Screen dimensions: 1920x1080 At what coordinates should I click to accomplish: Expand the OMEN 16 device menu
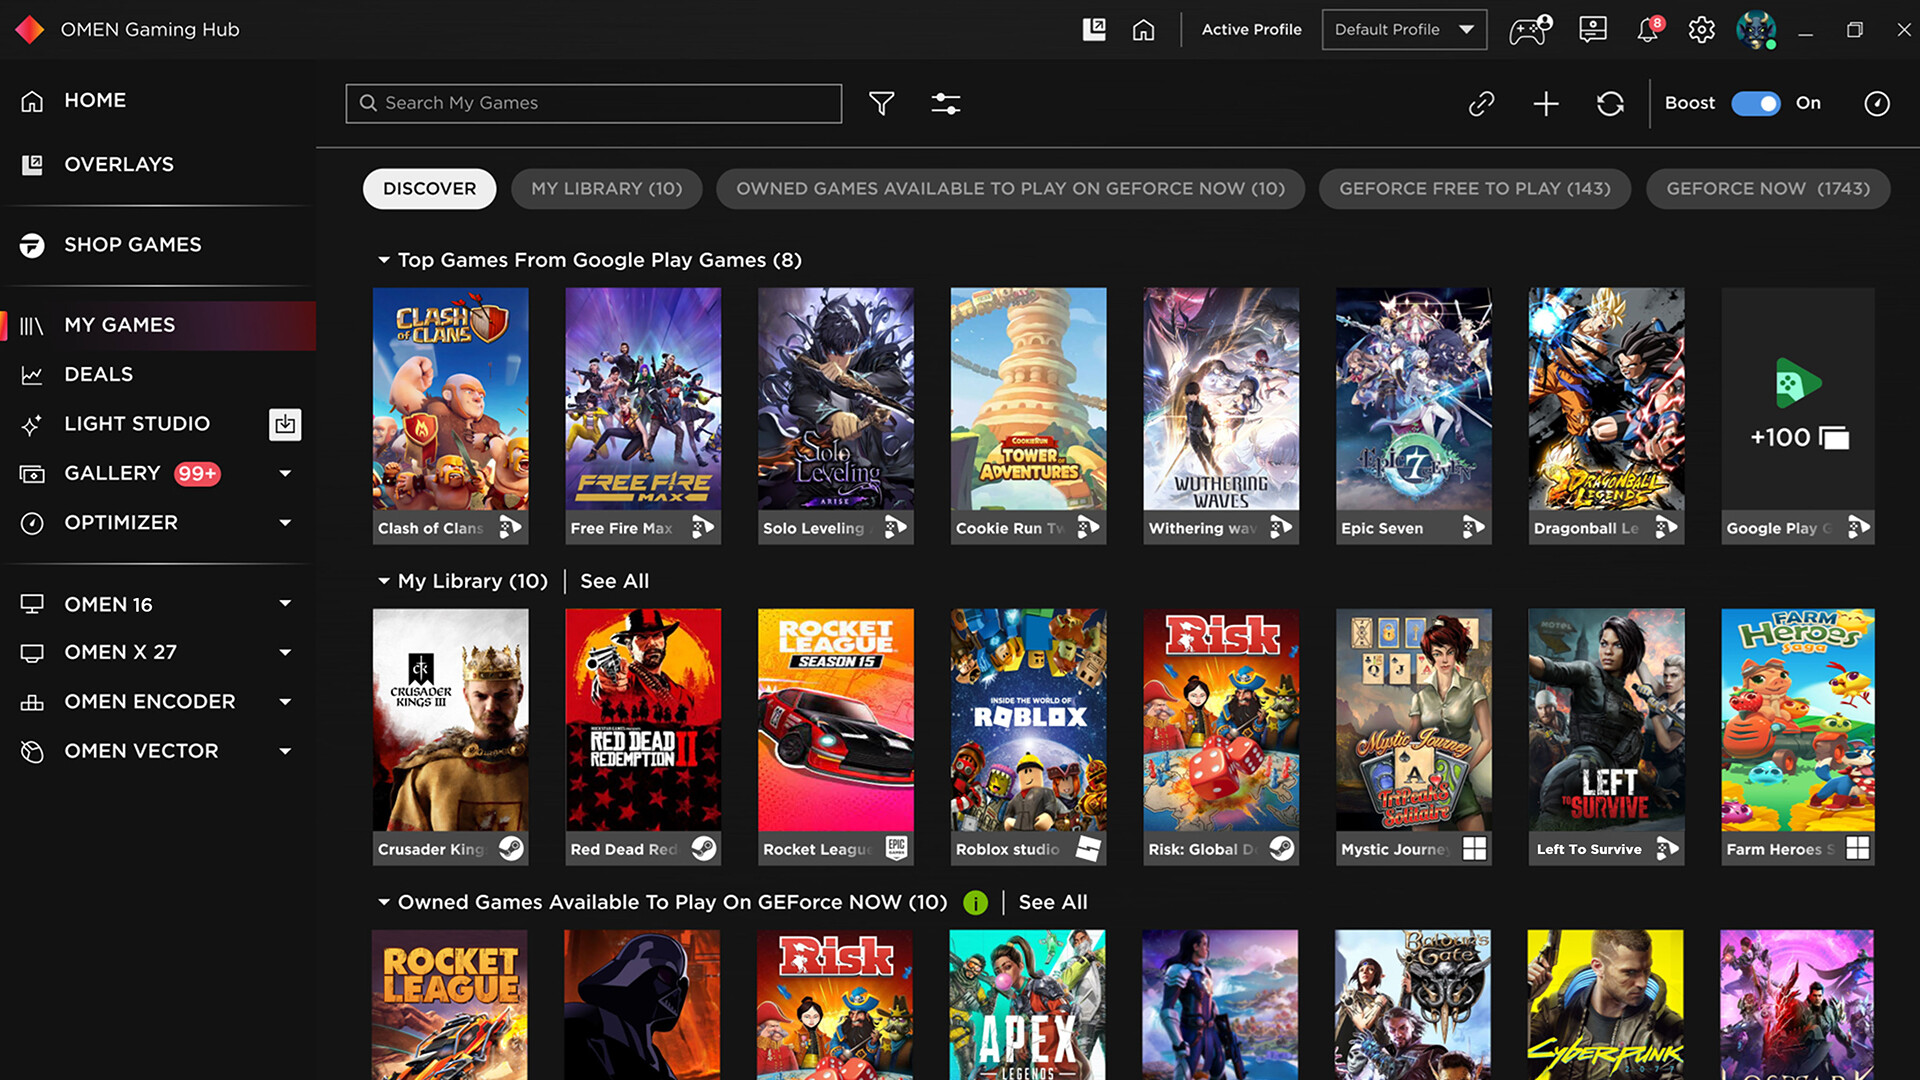tap(285, 603)
